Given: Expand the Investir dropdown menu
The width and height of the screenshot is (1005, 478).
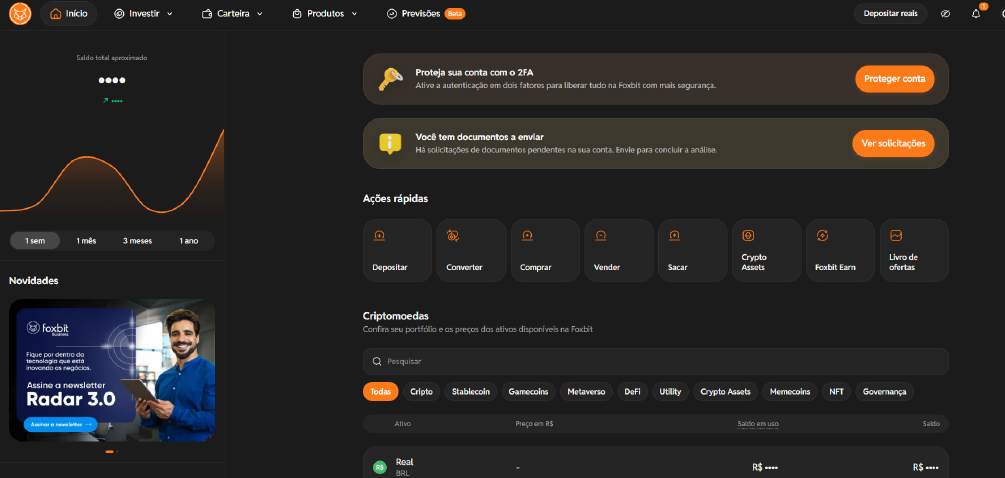Looking at the screenshot, I should click(x=144, y=13).
